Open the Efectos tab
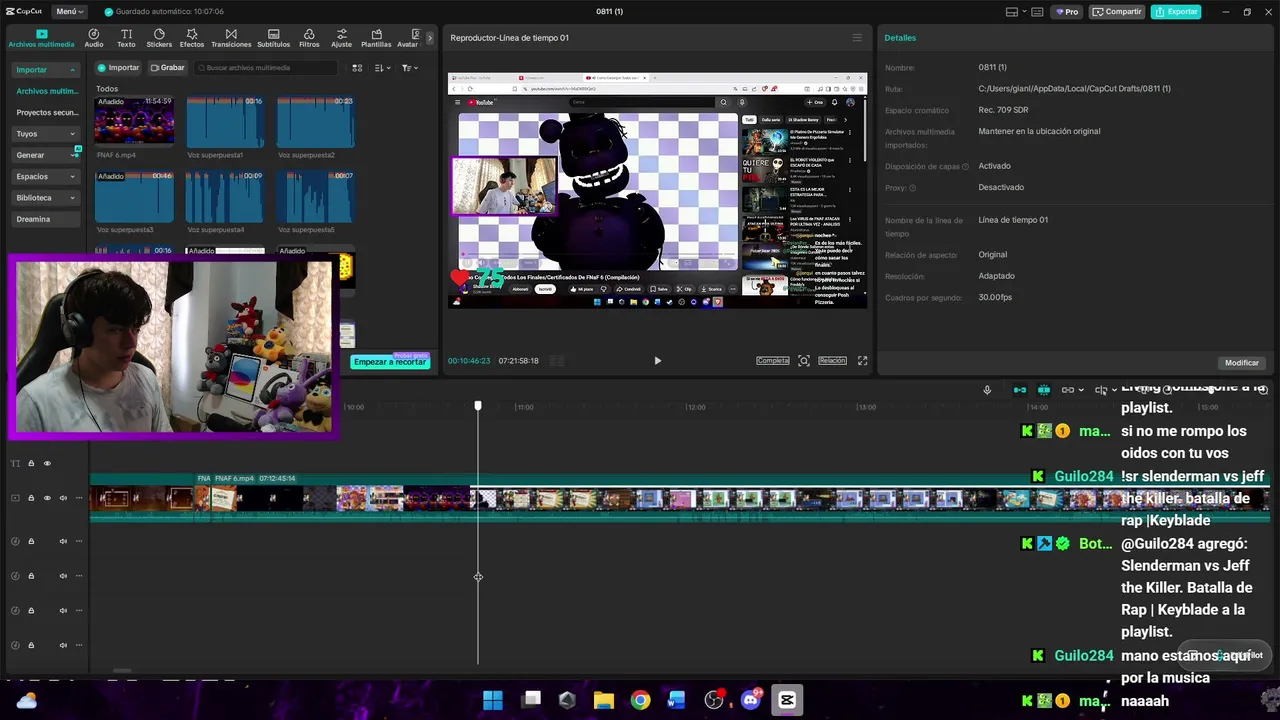 point(192,38)
